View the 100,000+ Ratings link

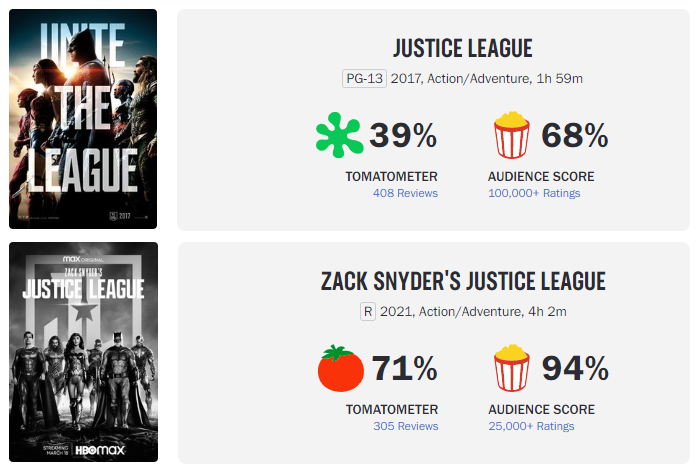coord(534,193)
